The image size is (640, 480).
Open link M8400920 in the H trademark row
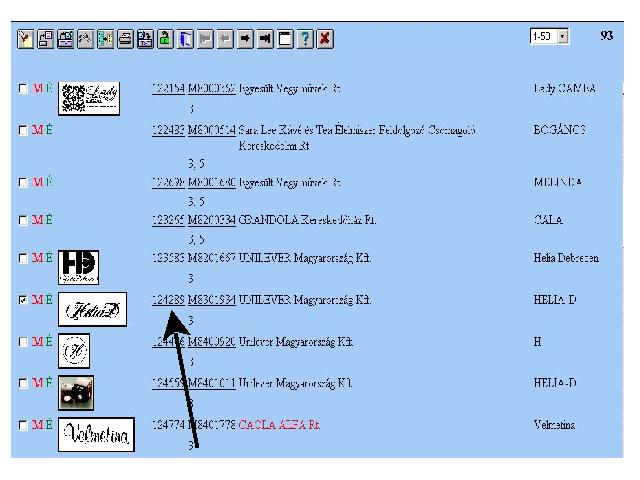pyautogui.click(x=211, y=342)
